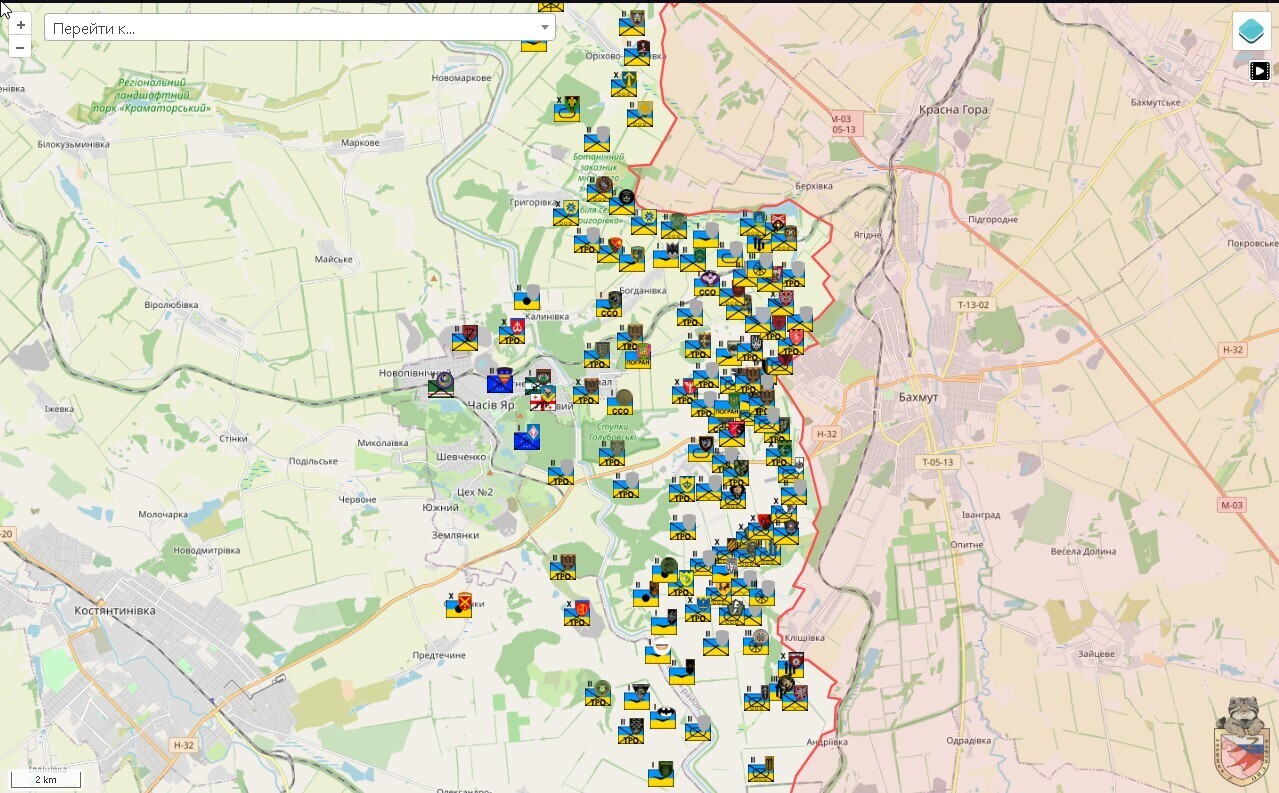Image resolution: width=1279 pixels, height=793 pixels.
Task: Click the film strip animation button
Action: (x=1260, y=70)
